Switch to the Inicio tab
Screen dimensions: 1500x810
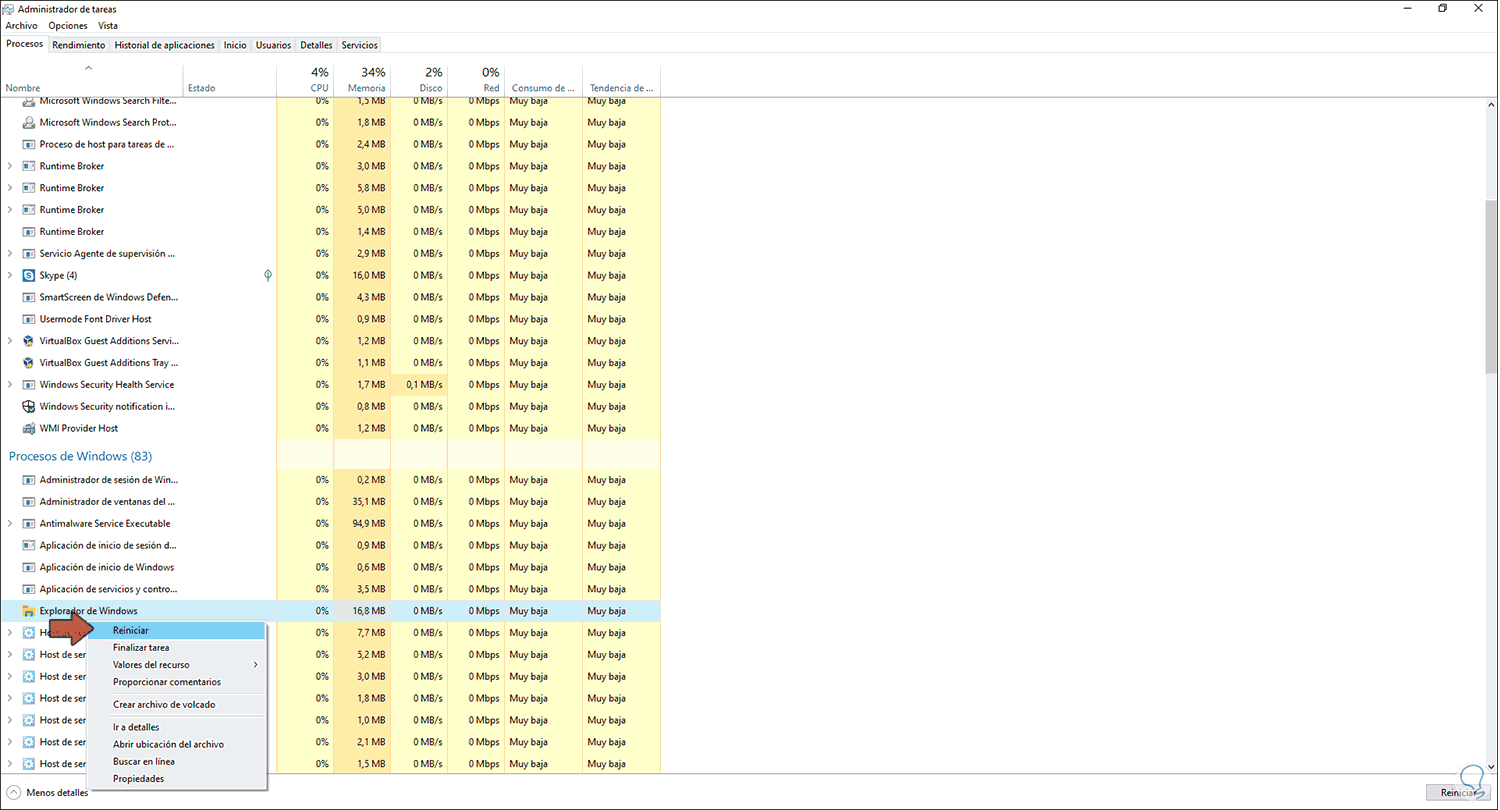point(235,45)
